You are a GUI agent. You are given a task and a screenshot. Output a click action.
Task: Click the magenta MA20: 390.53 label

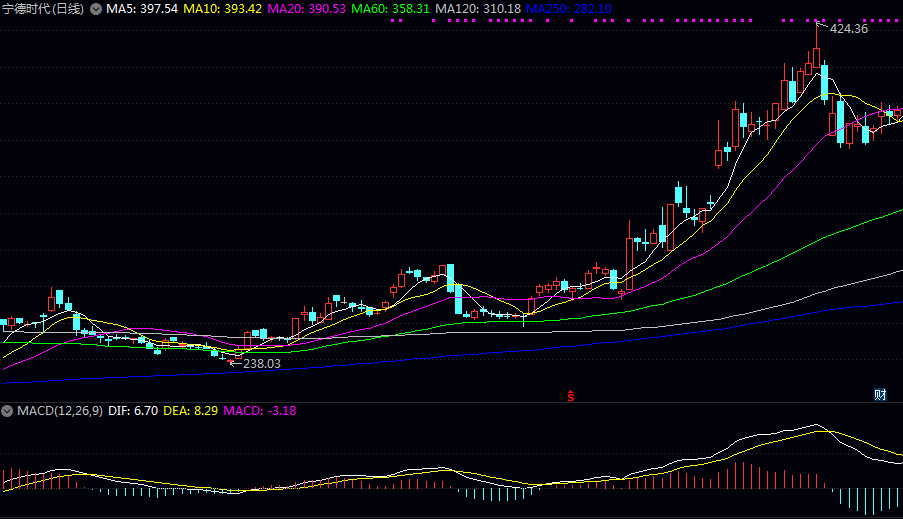tap(306, 9)
